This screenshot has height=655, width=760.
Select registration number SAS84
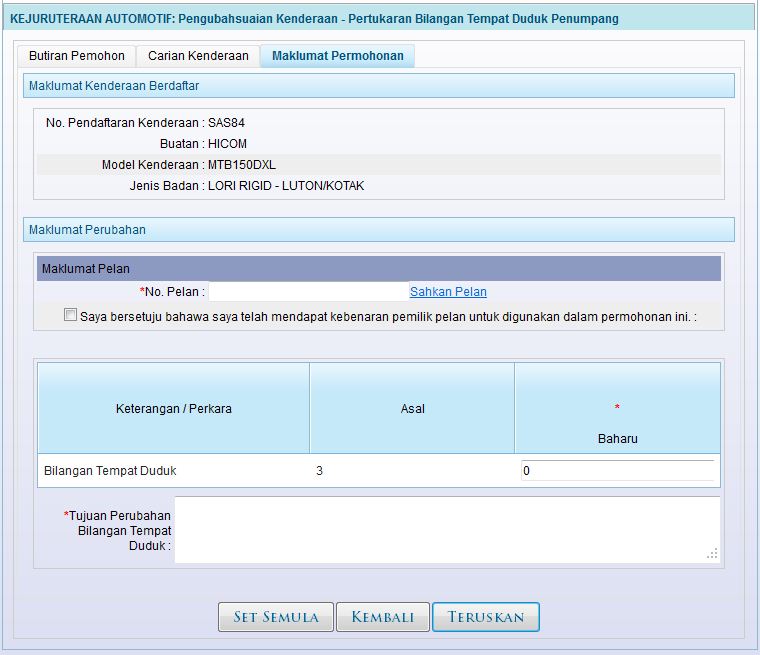[226, 123]
